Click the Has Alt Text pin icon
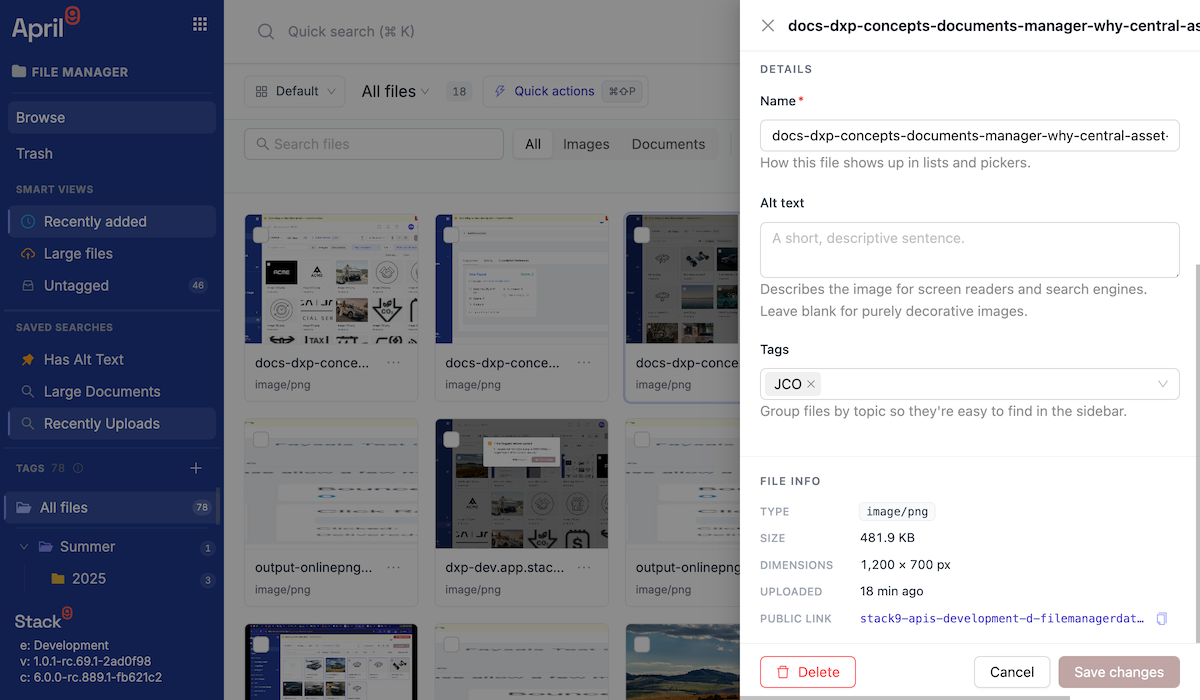This screenshot has width=1200, height=700. 28,359
